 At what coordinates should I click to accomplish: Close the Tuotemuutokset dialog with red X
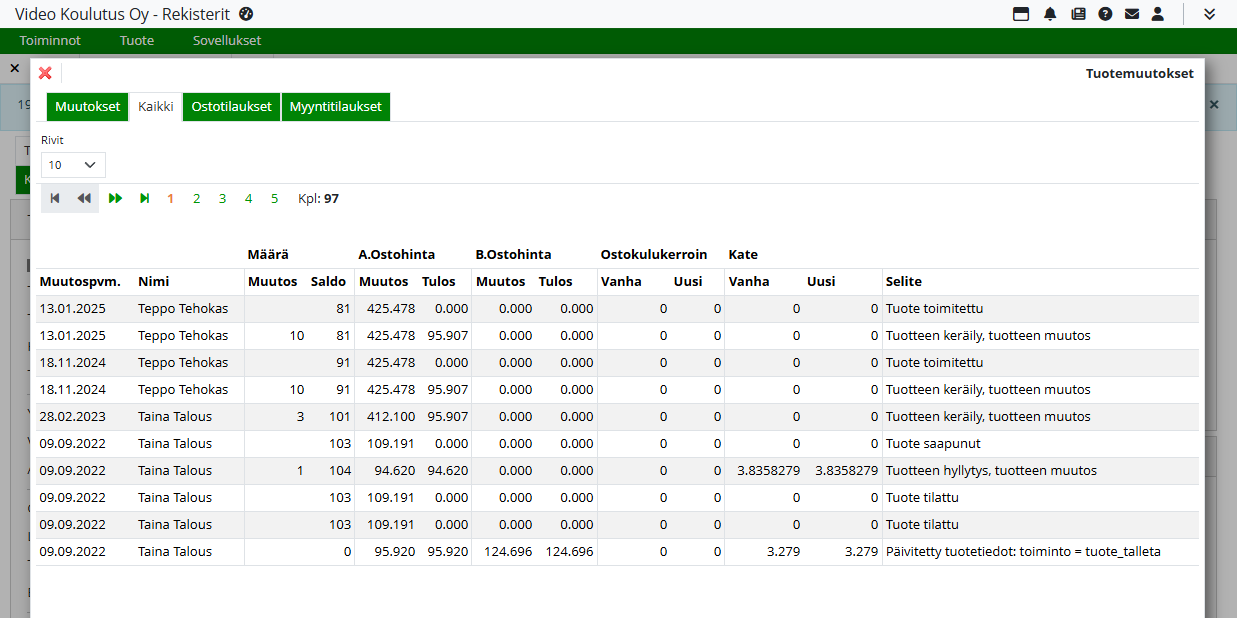click(45, 73)
